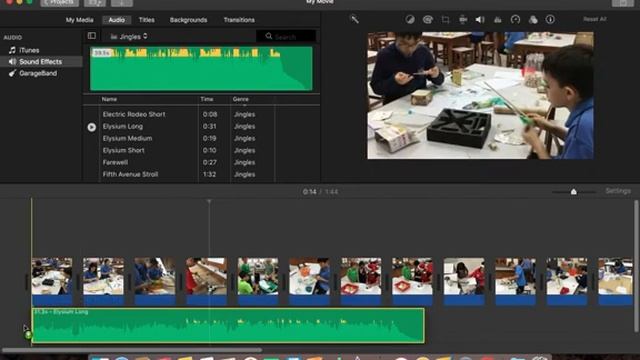Select the cropping tool
The image size is (640, 360).
[x=445, y=20]
